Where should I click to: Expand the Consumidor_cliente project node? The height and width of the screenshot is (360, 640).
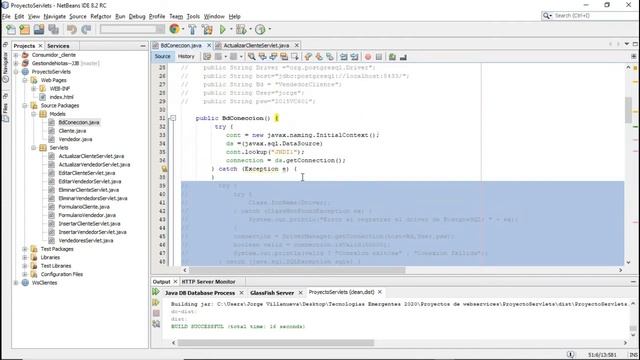pyautogui.click(x=16, y=55)
